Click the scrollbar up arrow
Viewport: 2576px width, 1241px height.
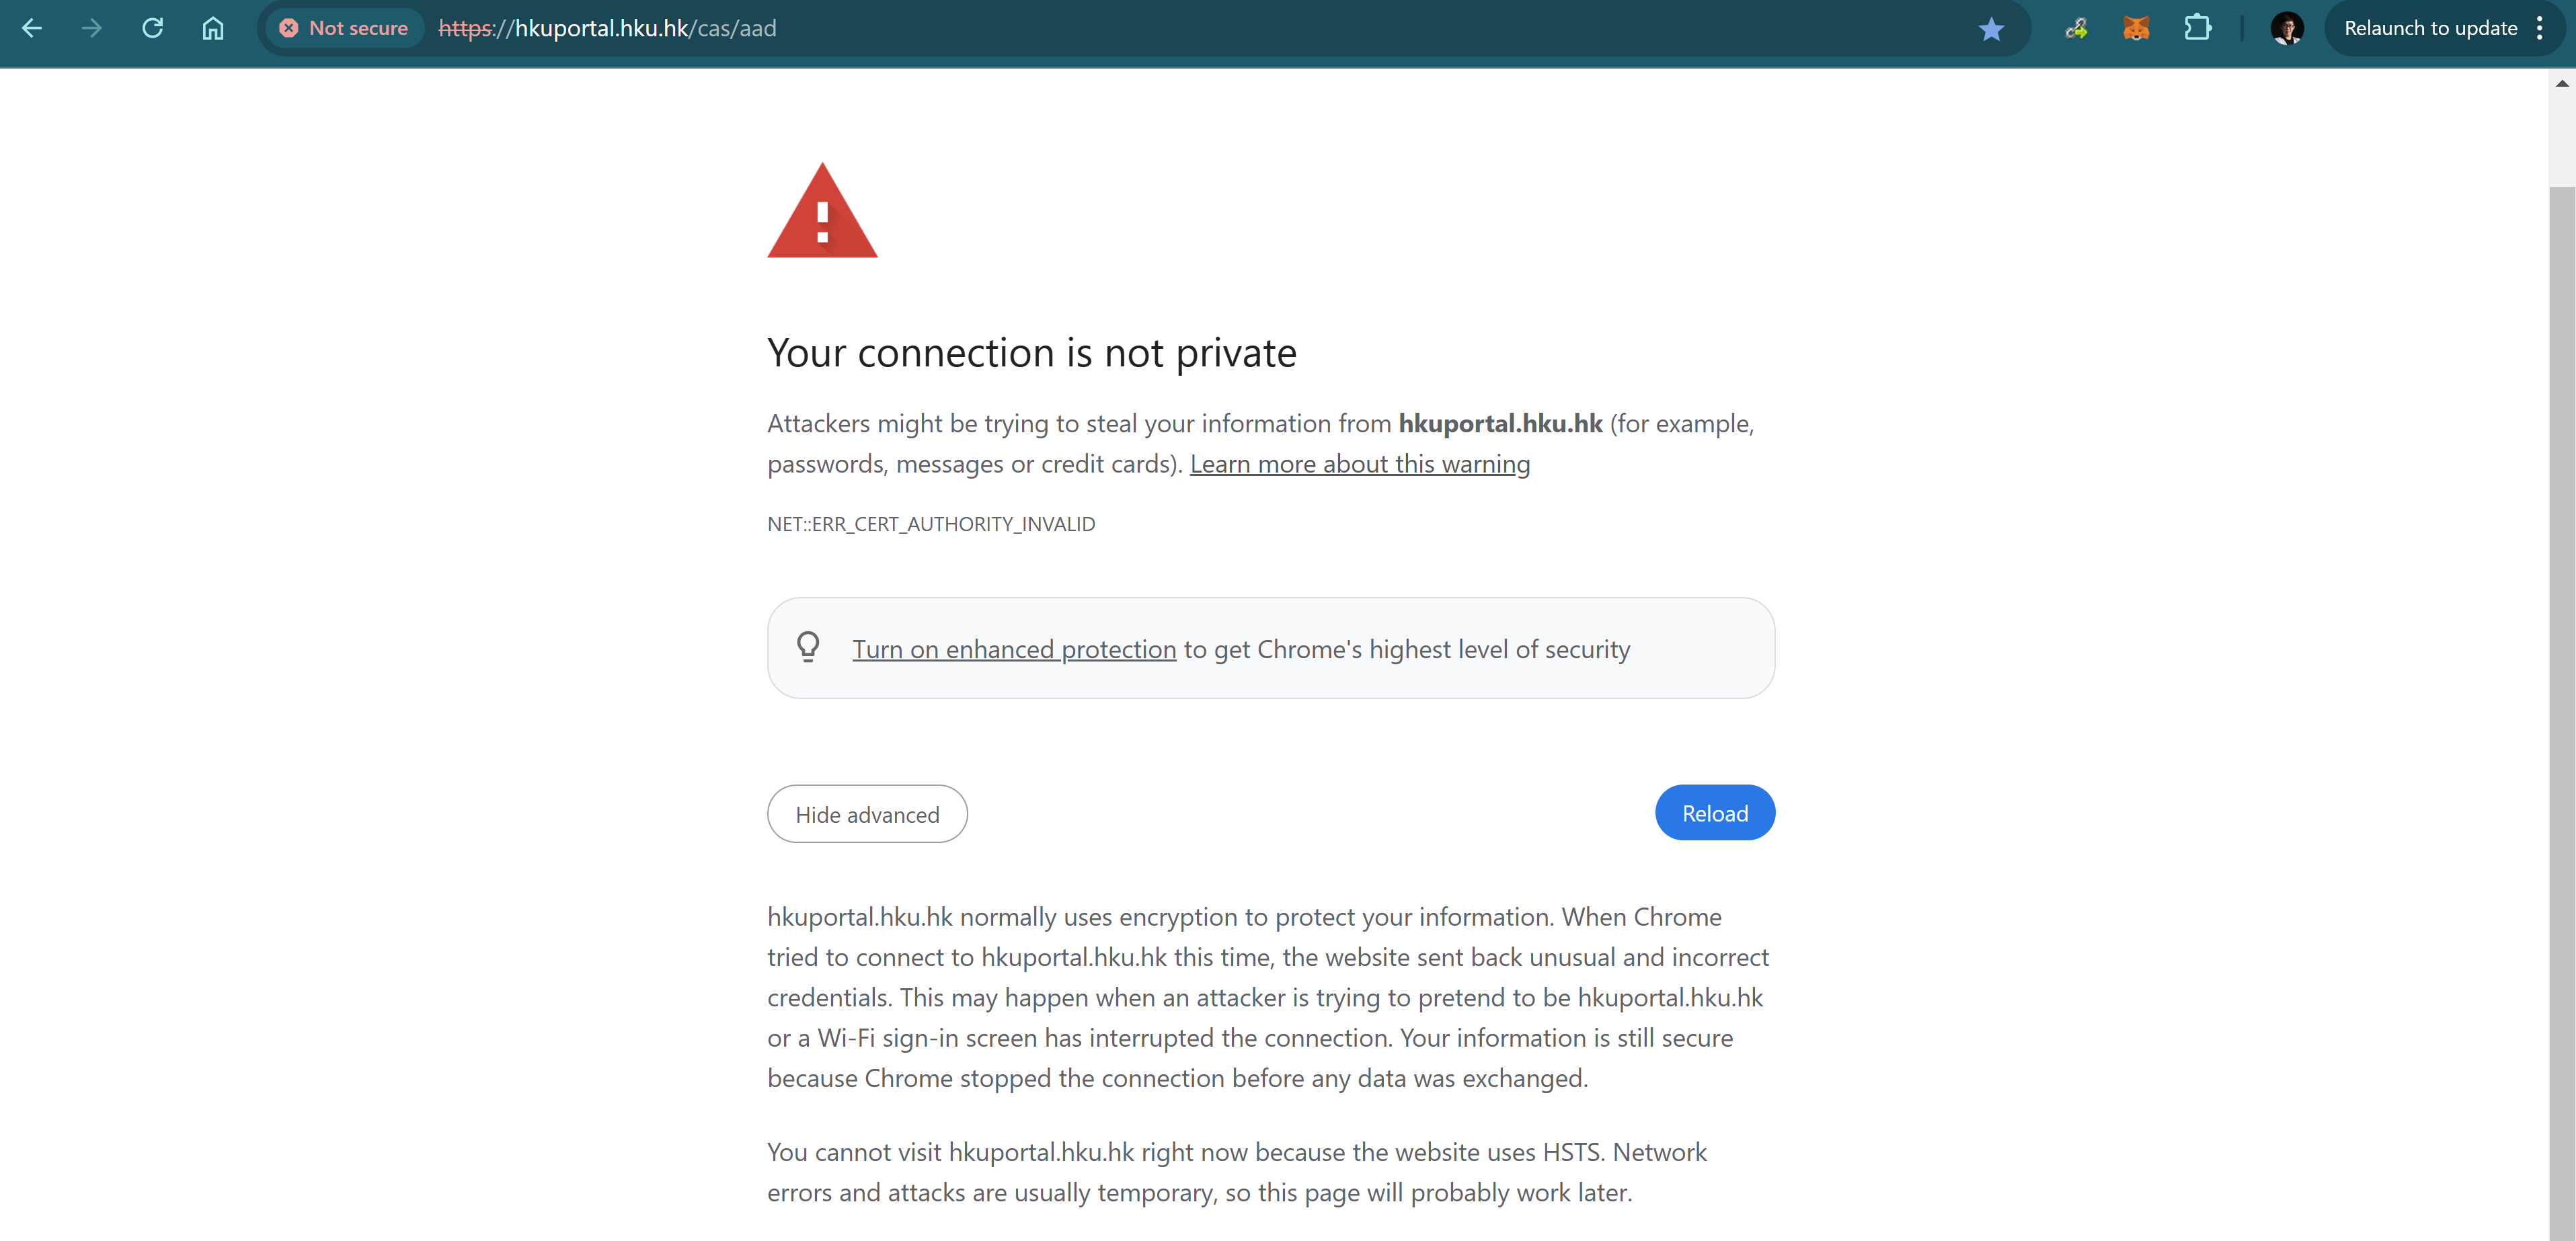2561,84
